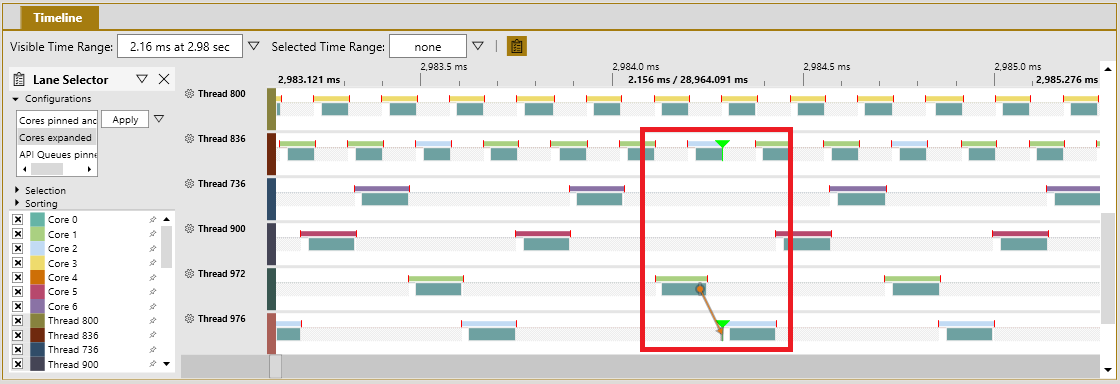The height and width of the screenshot is (384, 1120).
Task: Open settings gear for Thread 800 lane
Action: 189,94
